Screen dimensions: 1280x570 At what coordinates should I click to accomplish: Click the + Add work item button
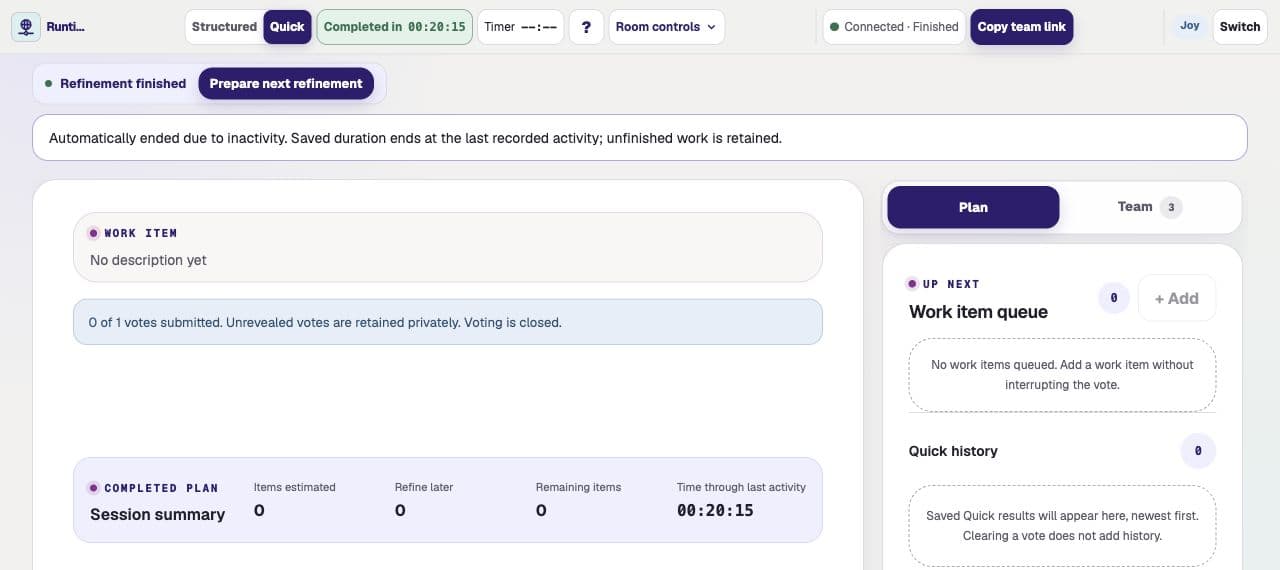(1176, 298)
